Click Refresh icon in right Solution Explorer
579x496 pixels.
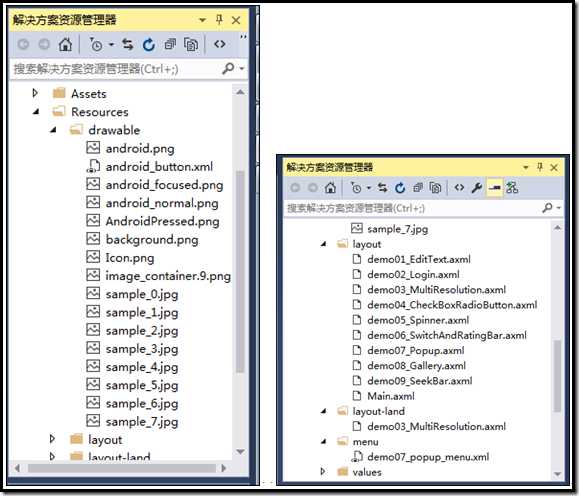point(400,188)
